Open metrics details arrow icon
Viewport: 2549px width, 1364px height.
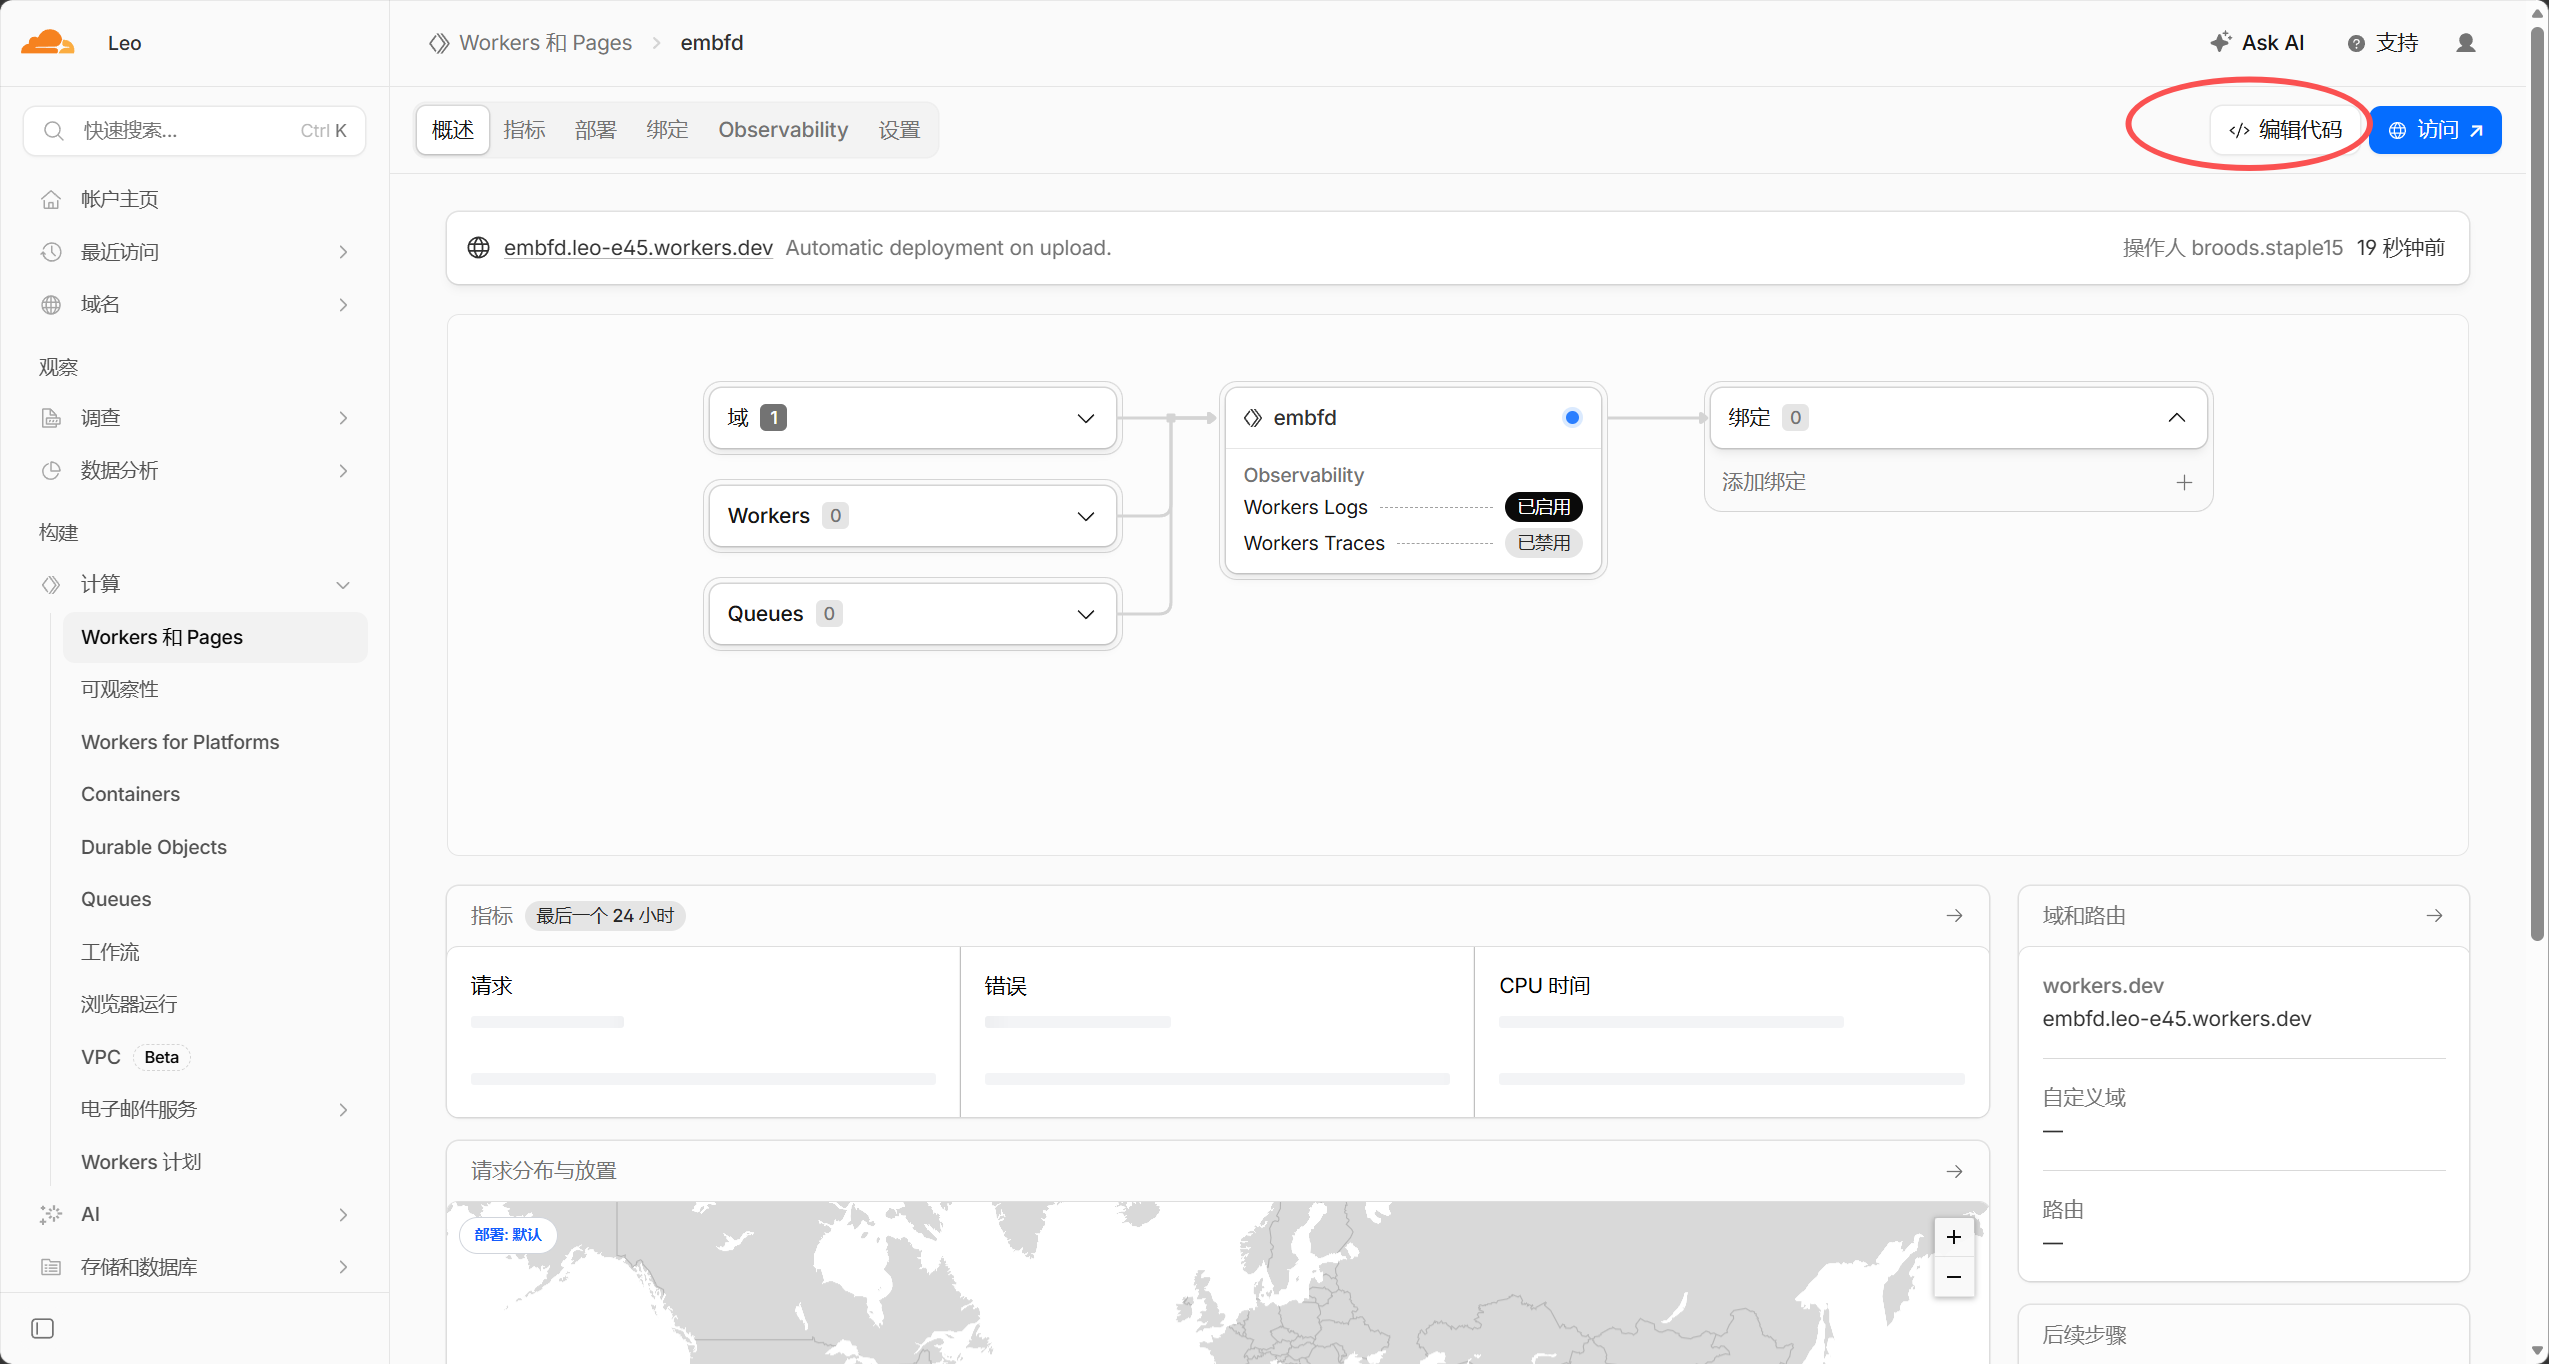[x=1954, y=916]
